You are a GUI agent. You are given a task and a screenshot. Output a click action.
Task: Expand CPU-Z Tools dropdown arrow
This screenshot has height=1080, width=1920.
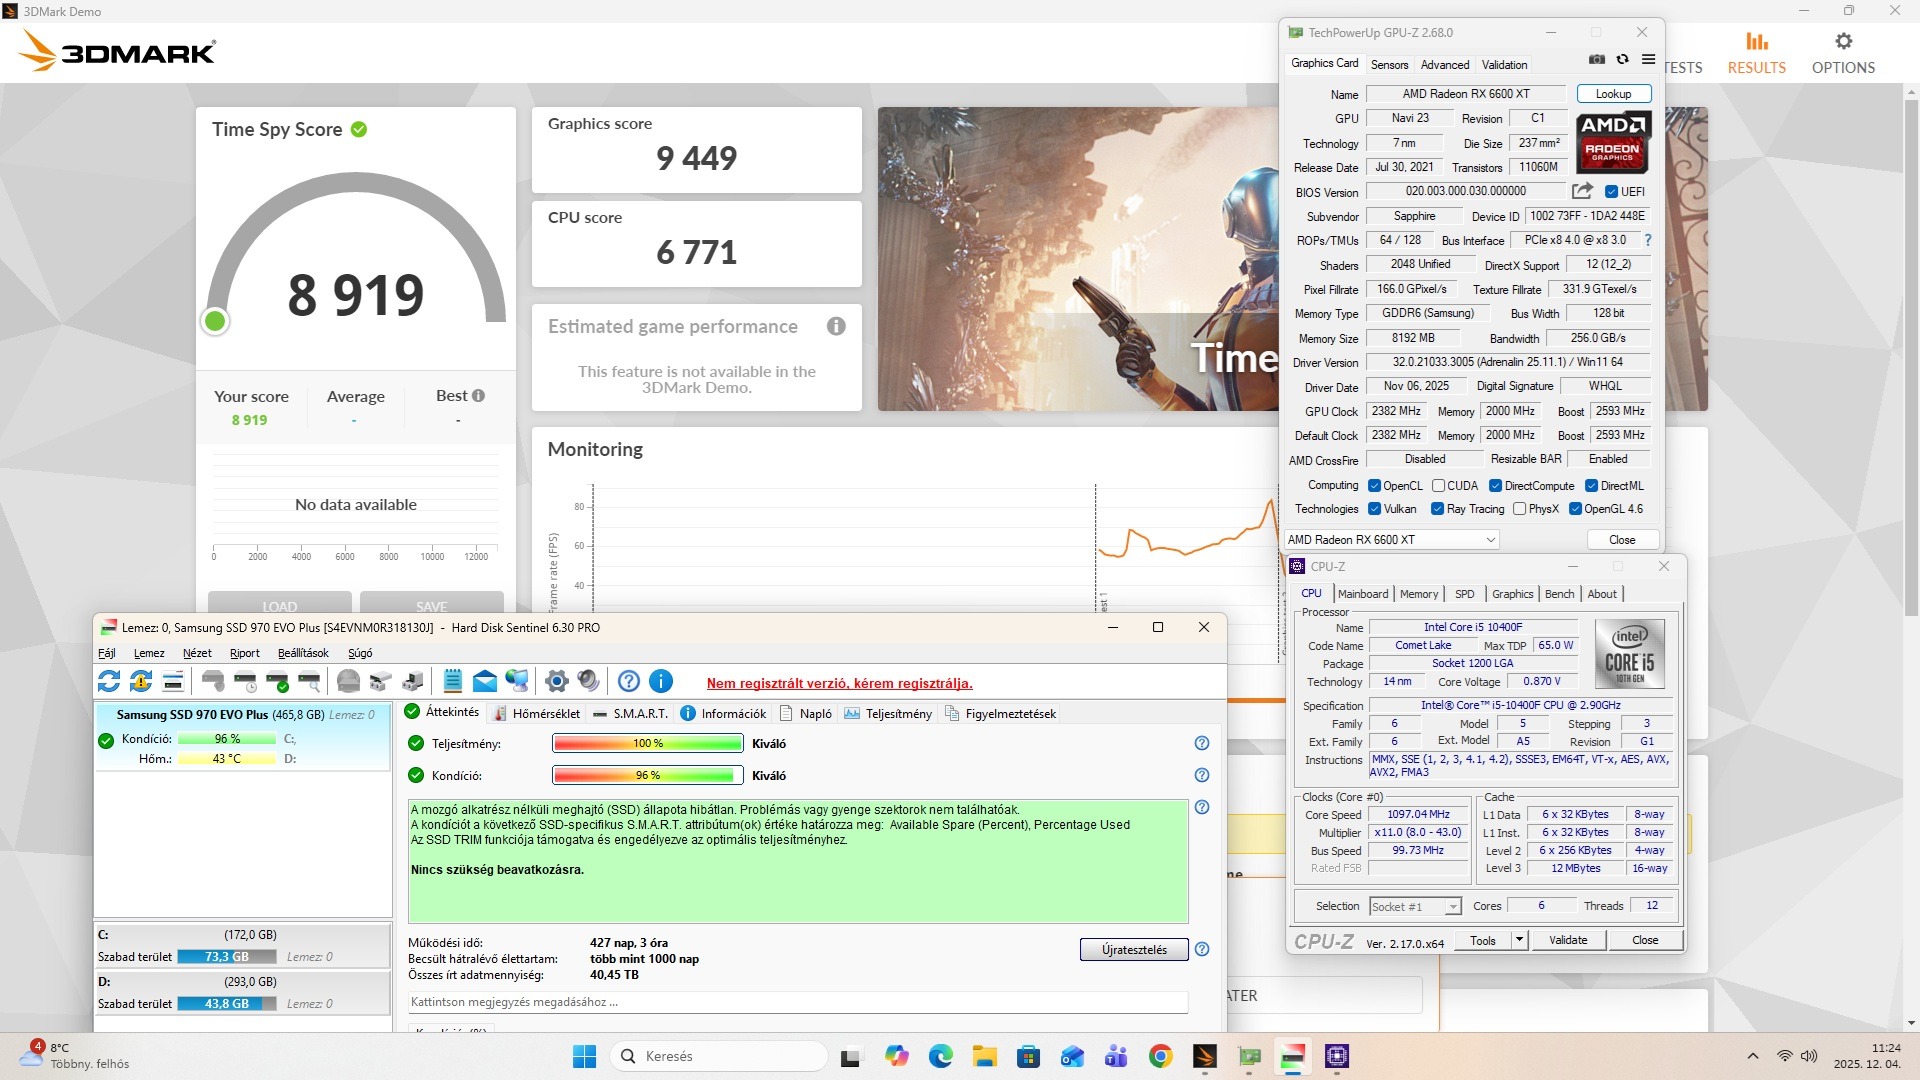click(x=1519, y=940)
